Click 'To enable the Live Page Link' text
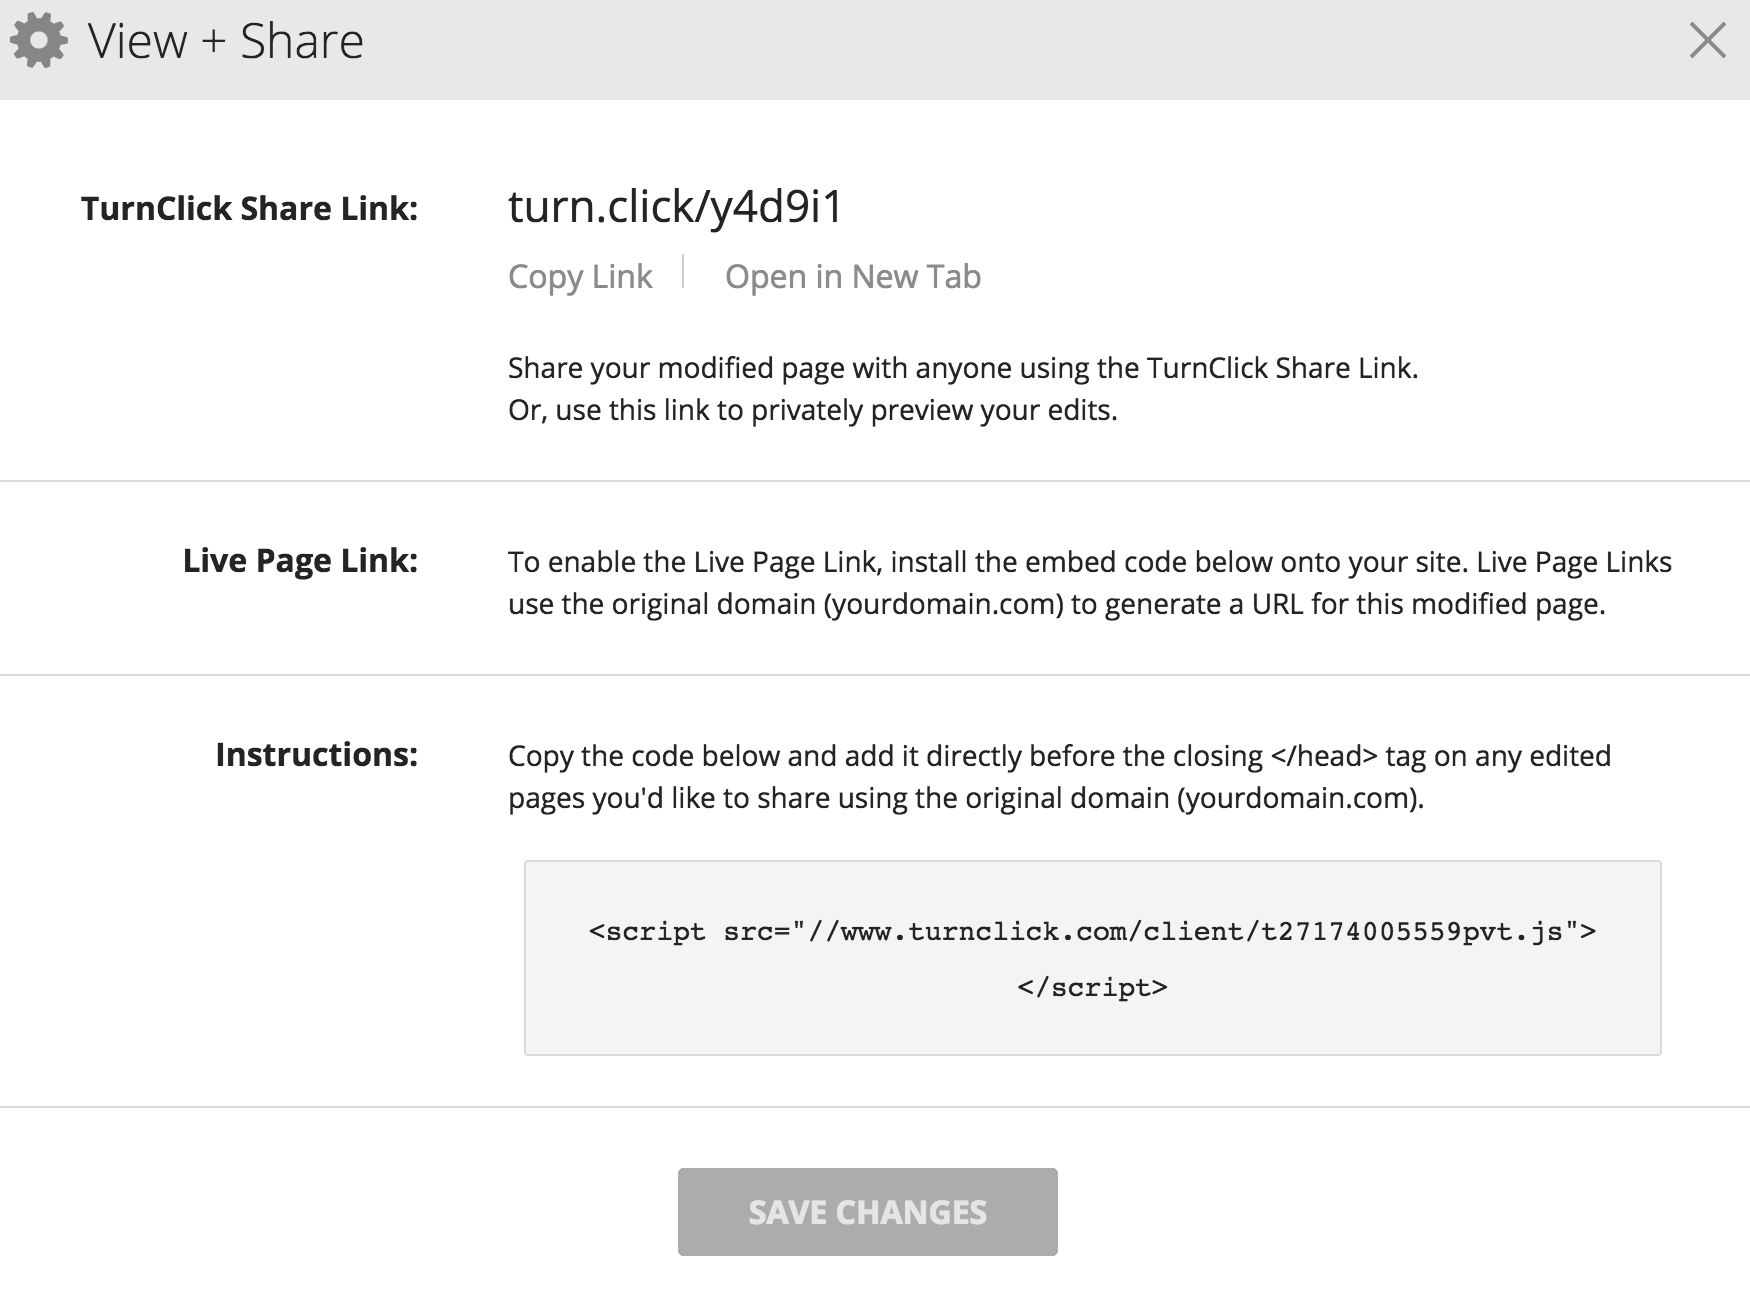 (692, 563)
